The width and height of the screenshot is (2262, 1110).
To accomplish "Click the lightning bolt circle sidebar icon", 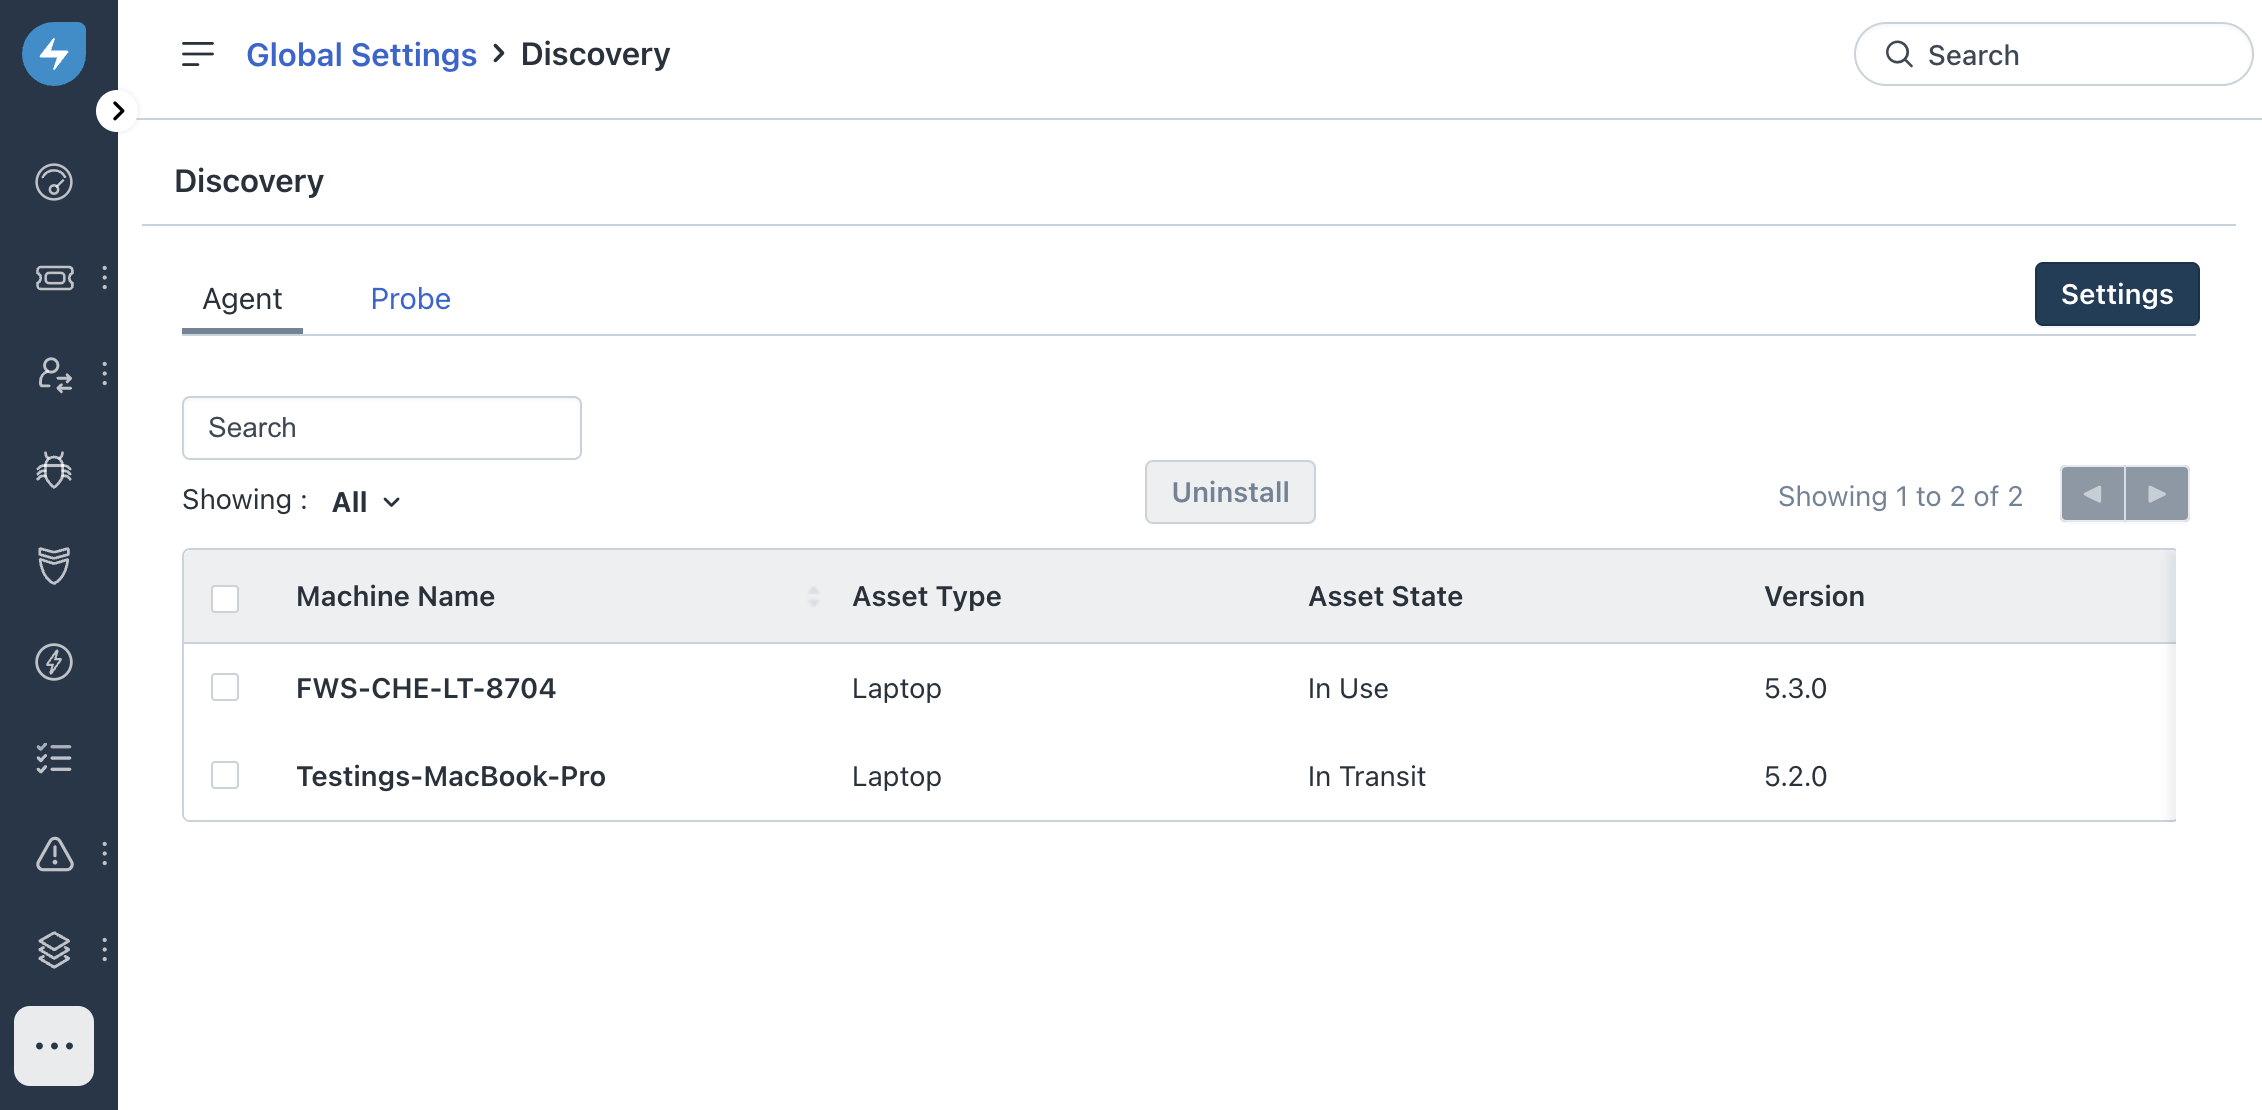I will coord(54,662).
